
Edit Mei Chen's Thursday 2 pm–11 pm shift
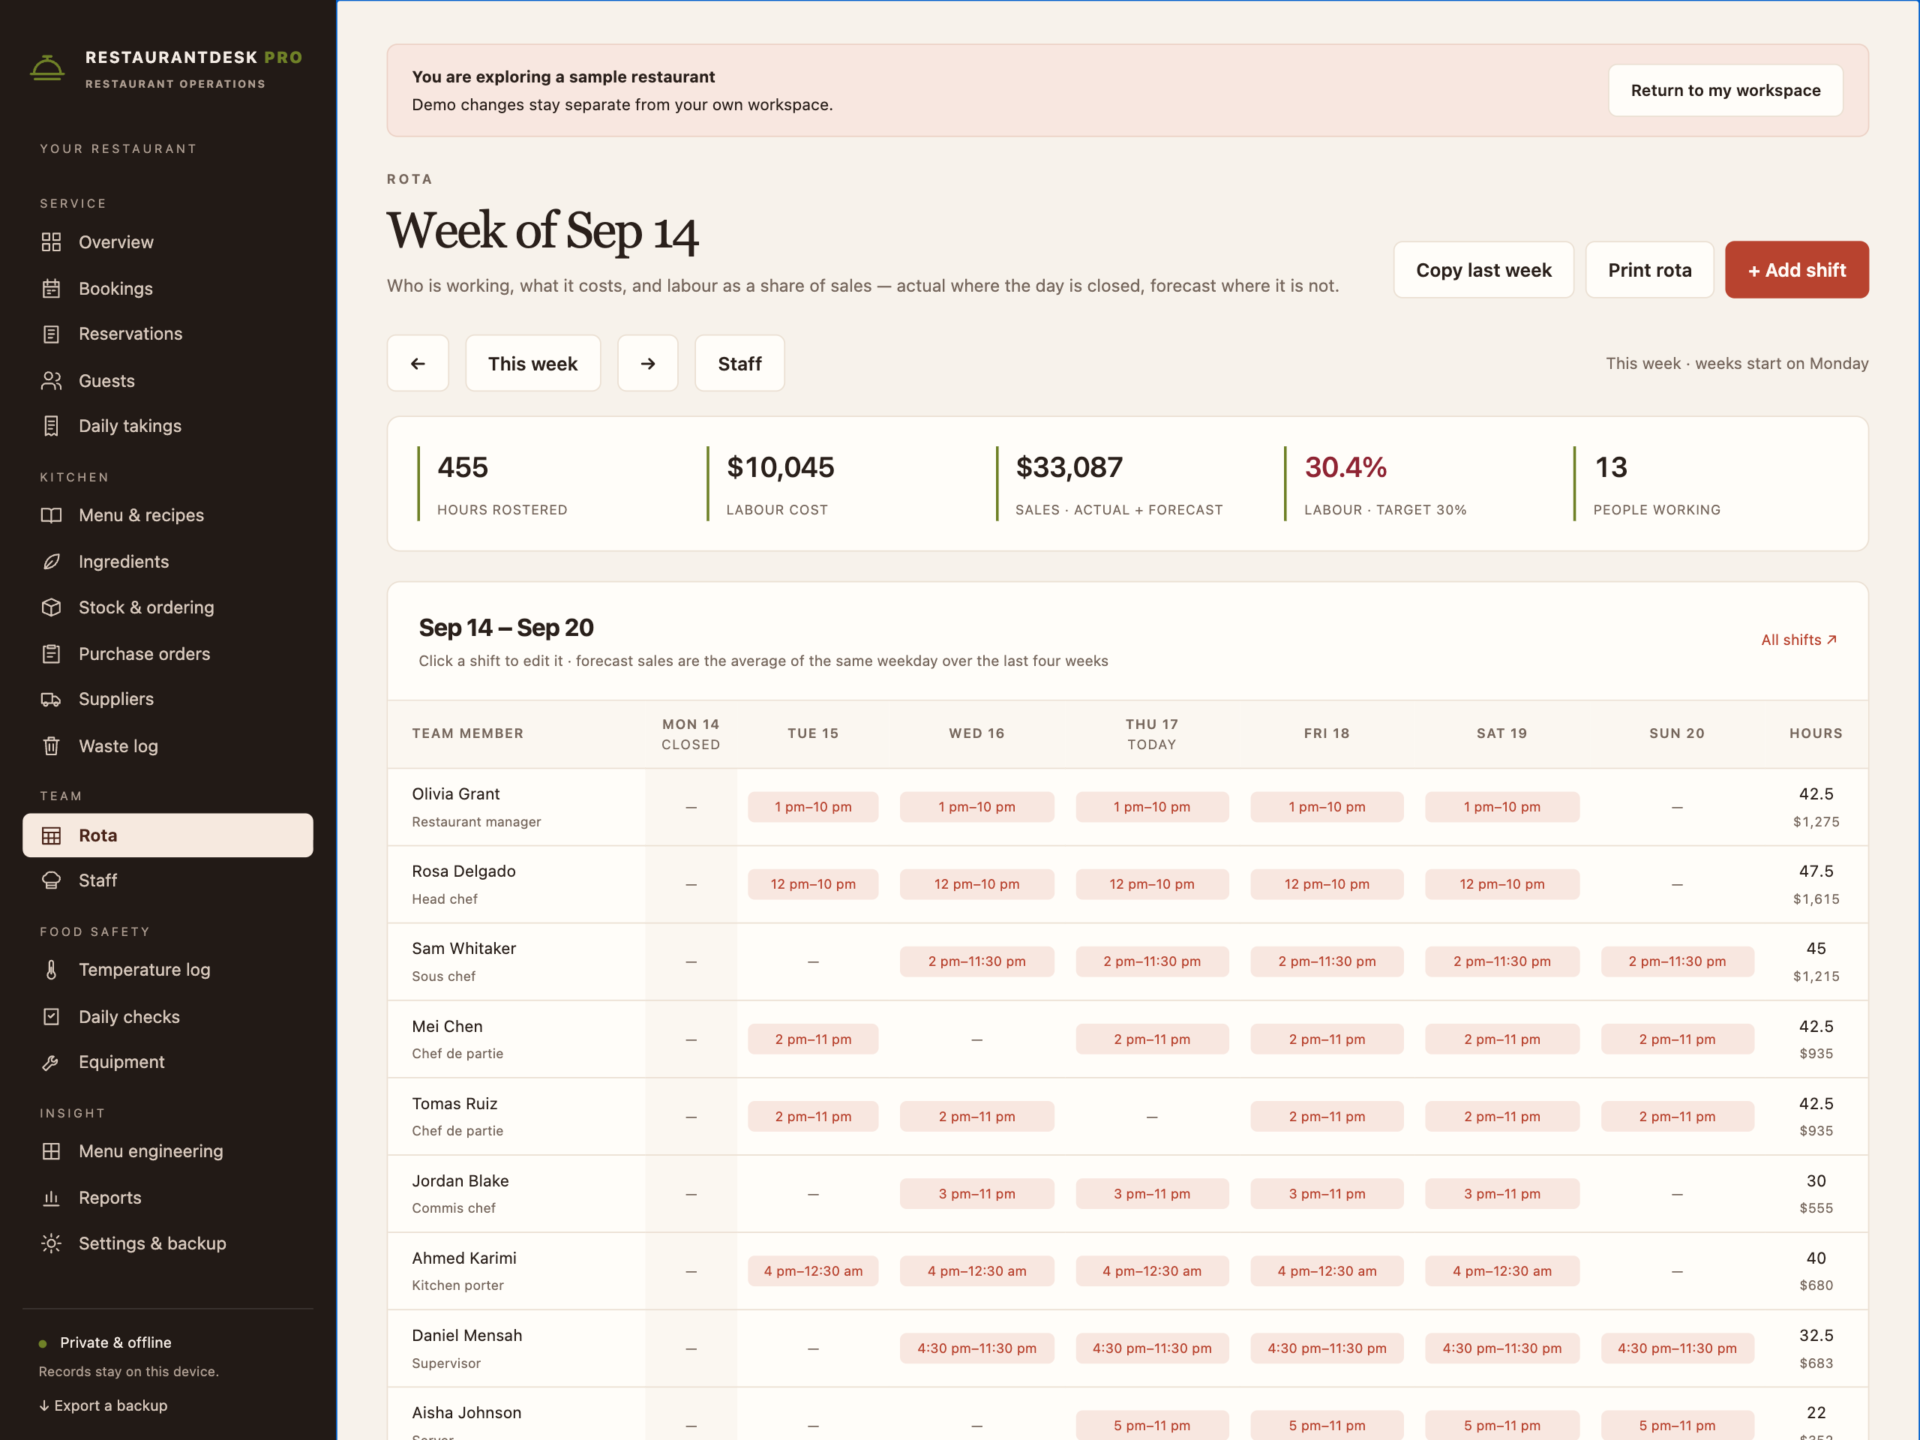click(1152, 1039)
